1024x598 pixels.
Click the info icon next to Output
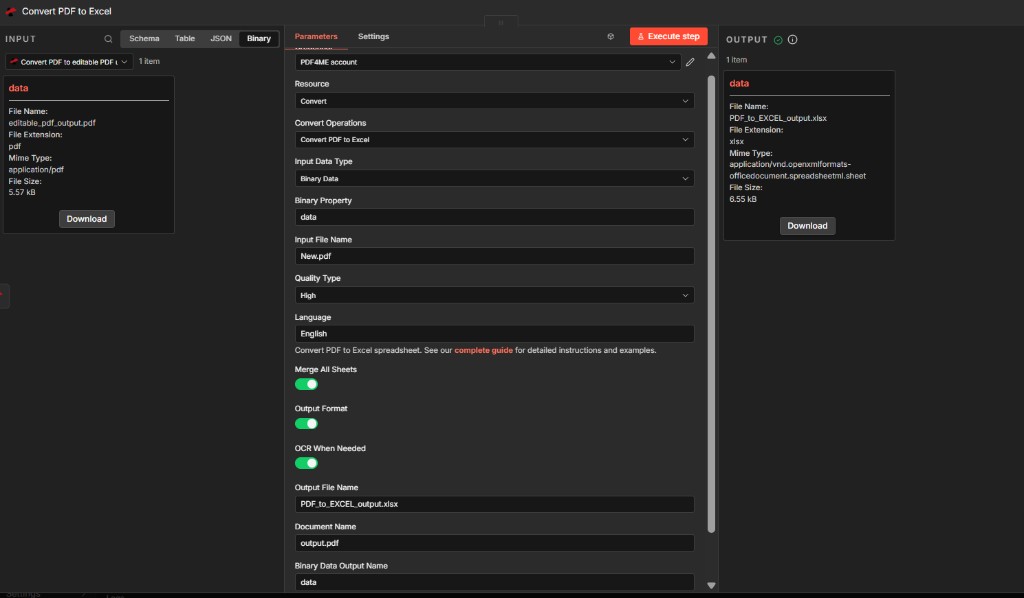point(793,40)
